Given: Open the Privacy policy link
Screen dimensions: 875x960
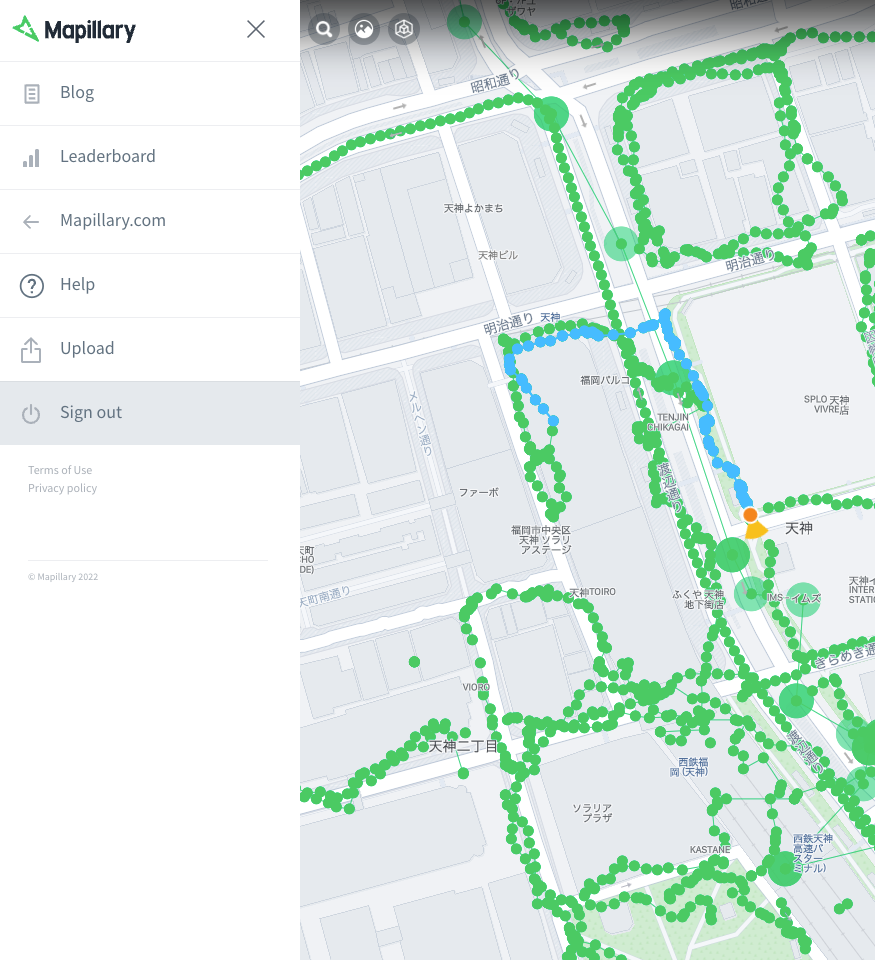Looking at the screenshot, I should click(62, 488).
